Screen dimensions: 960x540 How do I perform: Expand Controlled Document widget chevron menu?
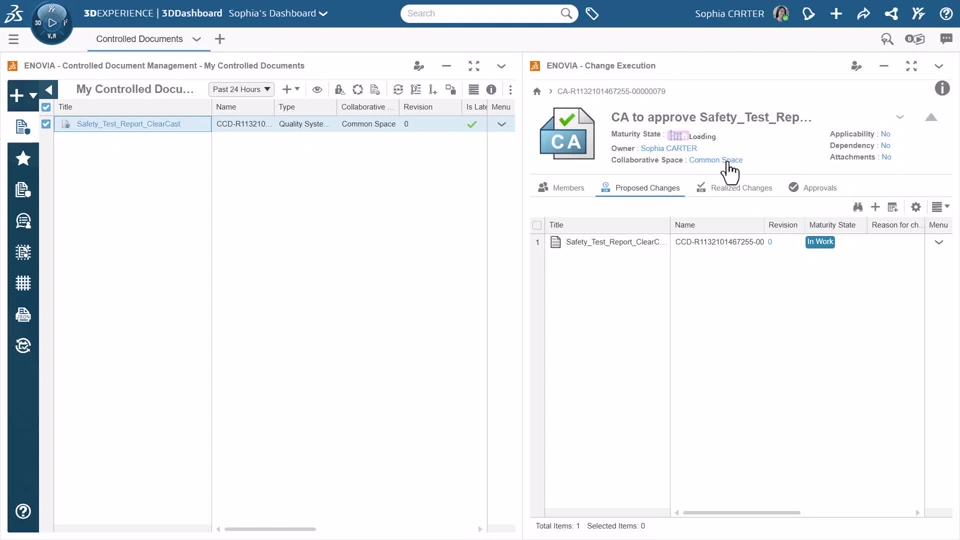point(501,66)
